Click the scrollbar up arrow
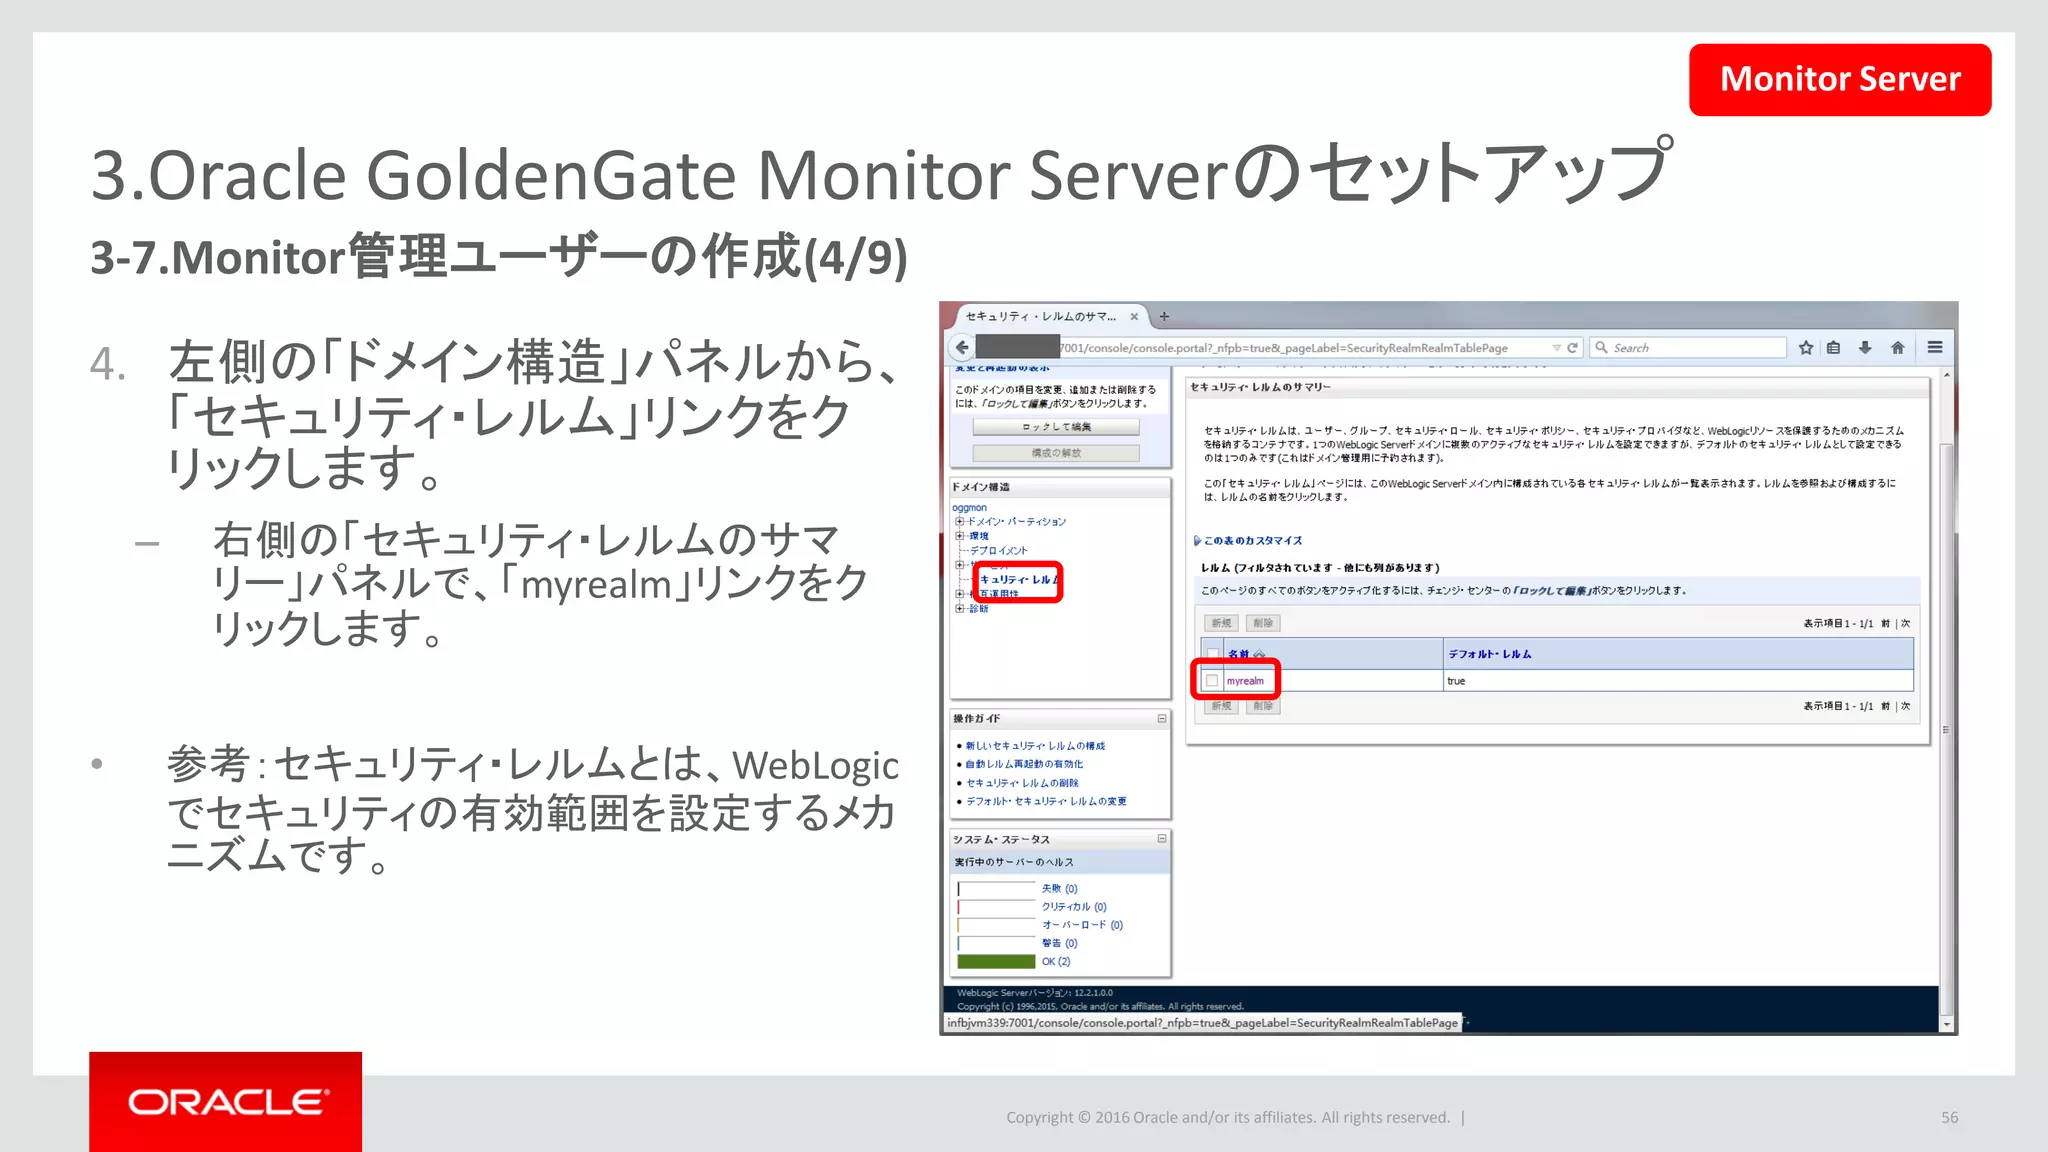Image resolution: width=2048 pixels, height=1152 pixels. (x=1946, y=374)
